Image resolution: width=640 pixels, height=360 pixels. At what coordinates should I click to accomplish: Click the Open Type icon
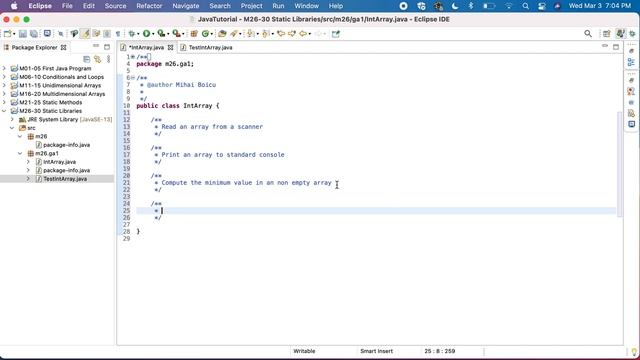coord(222,34)
